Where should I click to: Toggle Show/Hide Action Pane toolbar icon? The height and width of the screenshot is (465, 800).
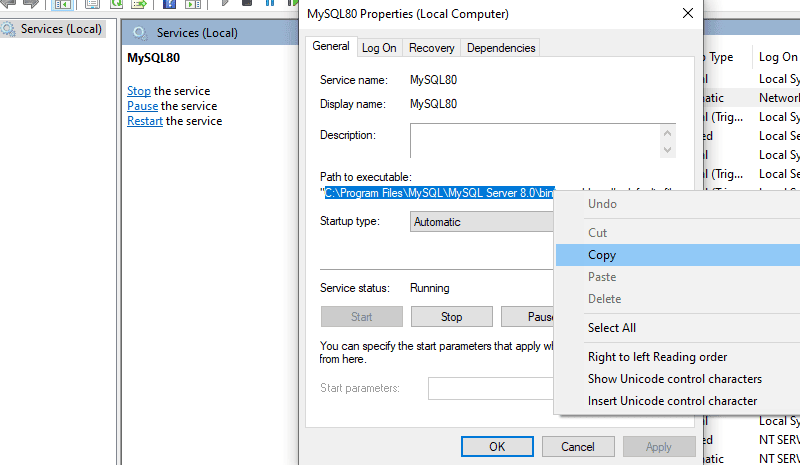click(x=192, y=4)
